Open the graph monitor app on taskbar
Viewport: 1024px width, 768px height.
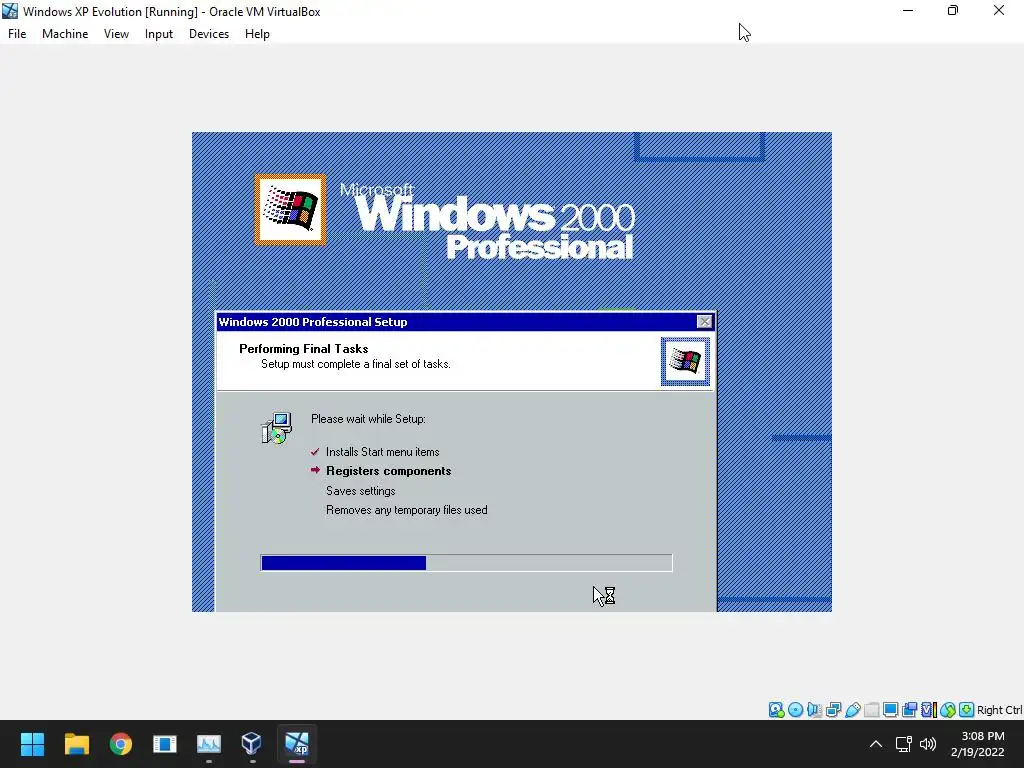pyautogui.click(x=209, y=743)
